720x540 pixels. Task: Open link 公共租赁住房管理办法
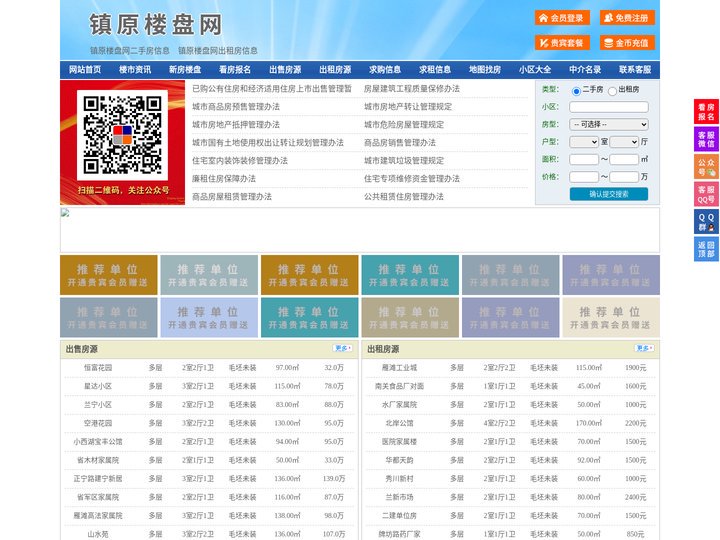coord(404,197)
